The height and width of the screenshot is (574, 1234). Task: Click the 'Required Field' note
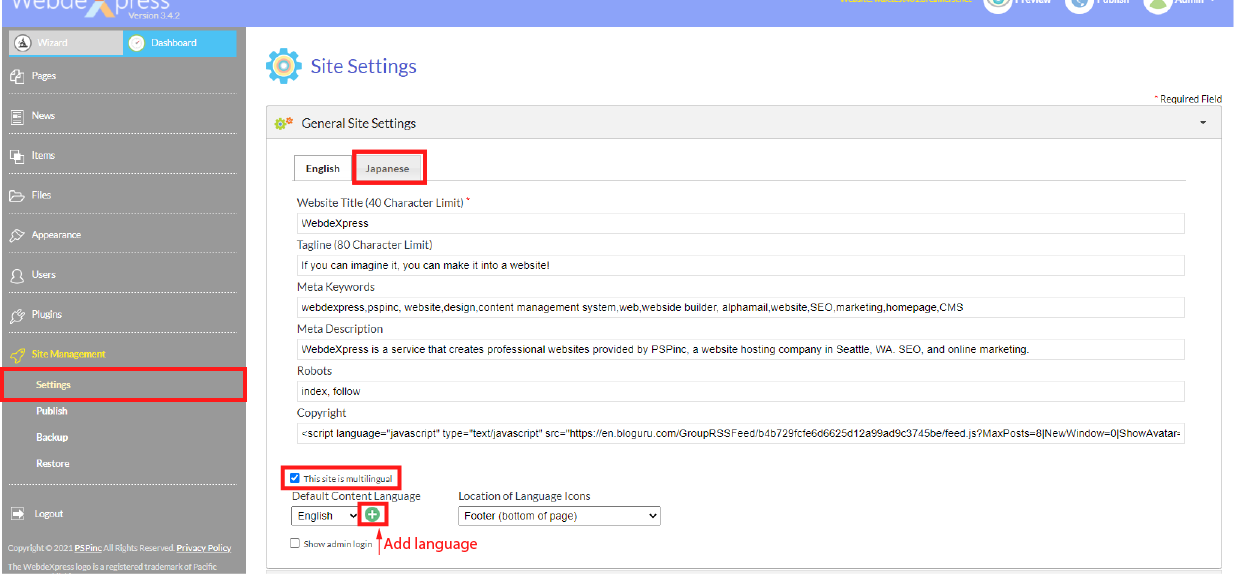1189,99
